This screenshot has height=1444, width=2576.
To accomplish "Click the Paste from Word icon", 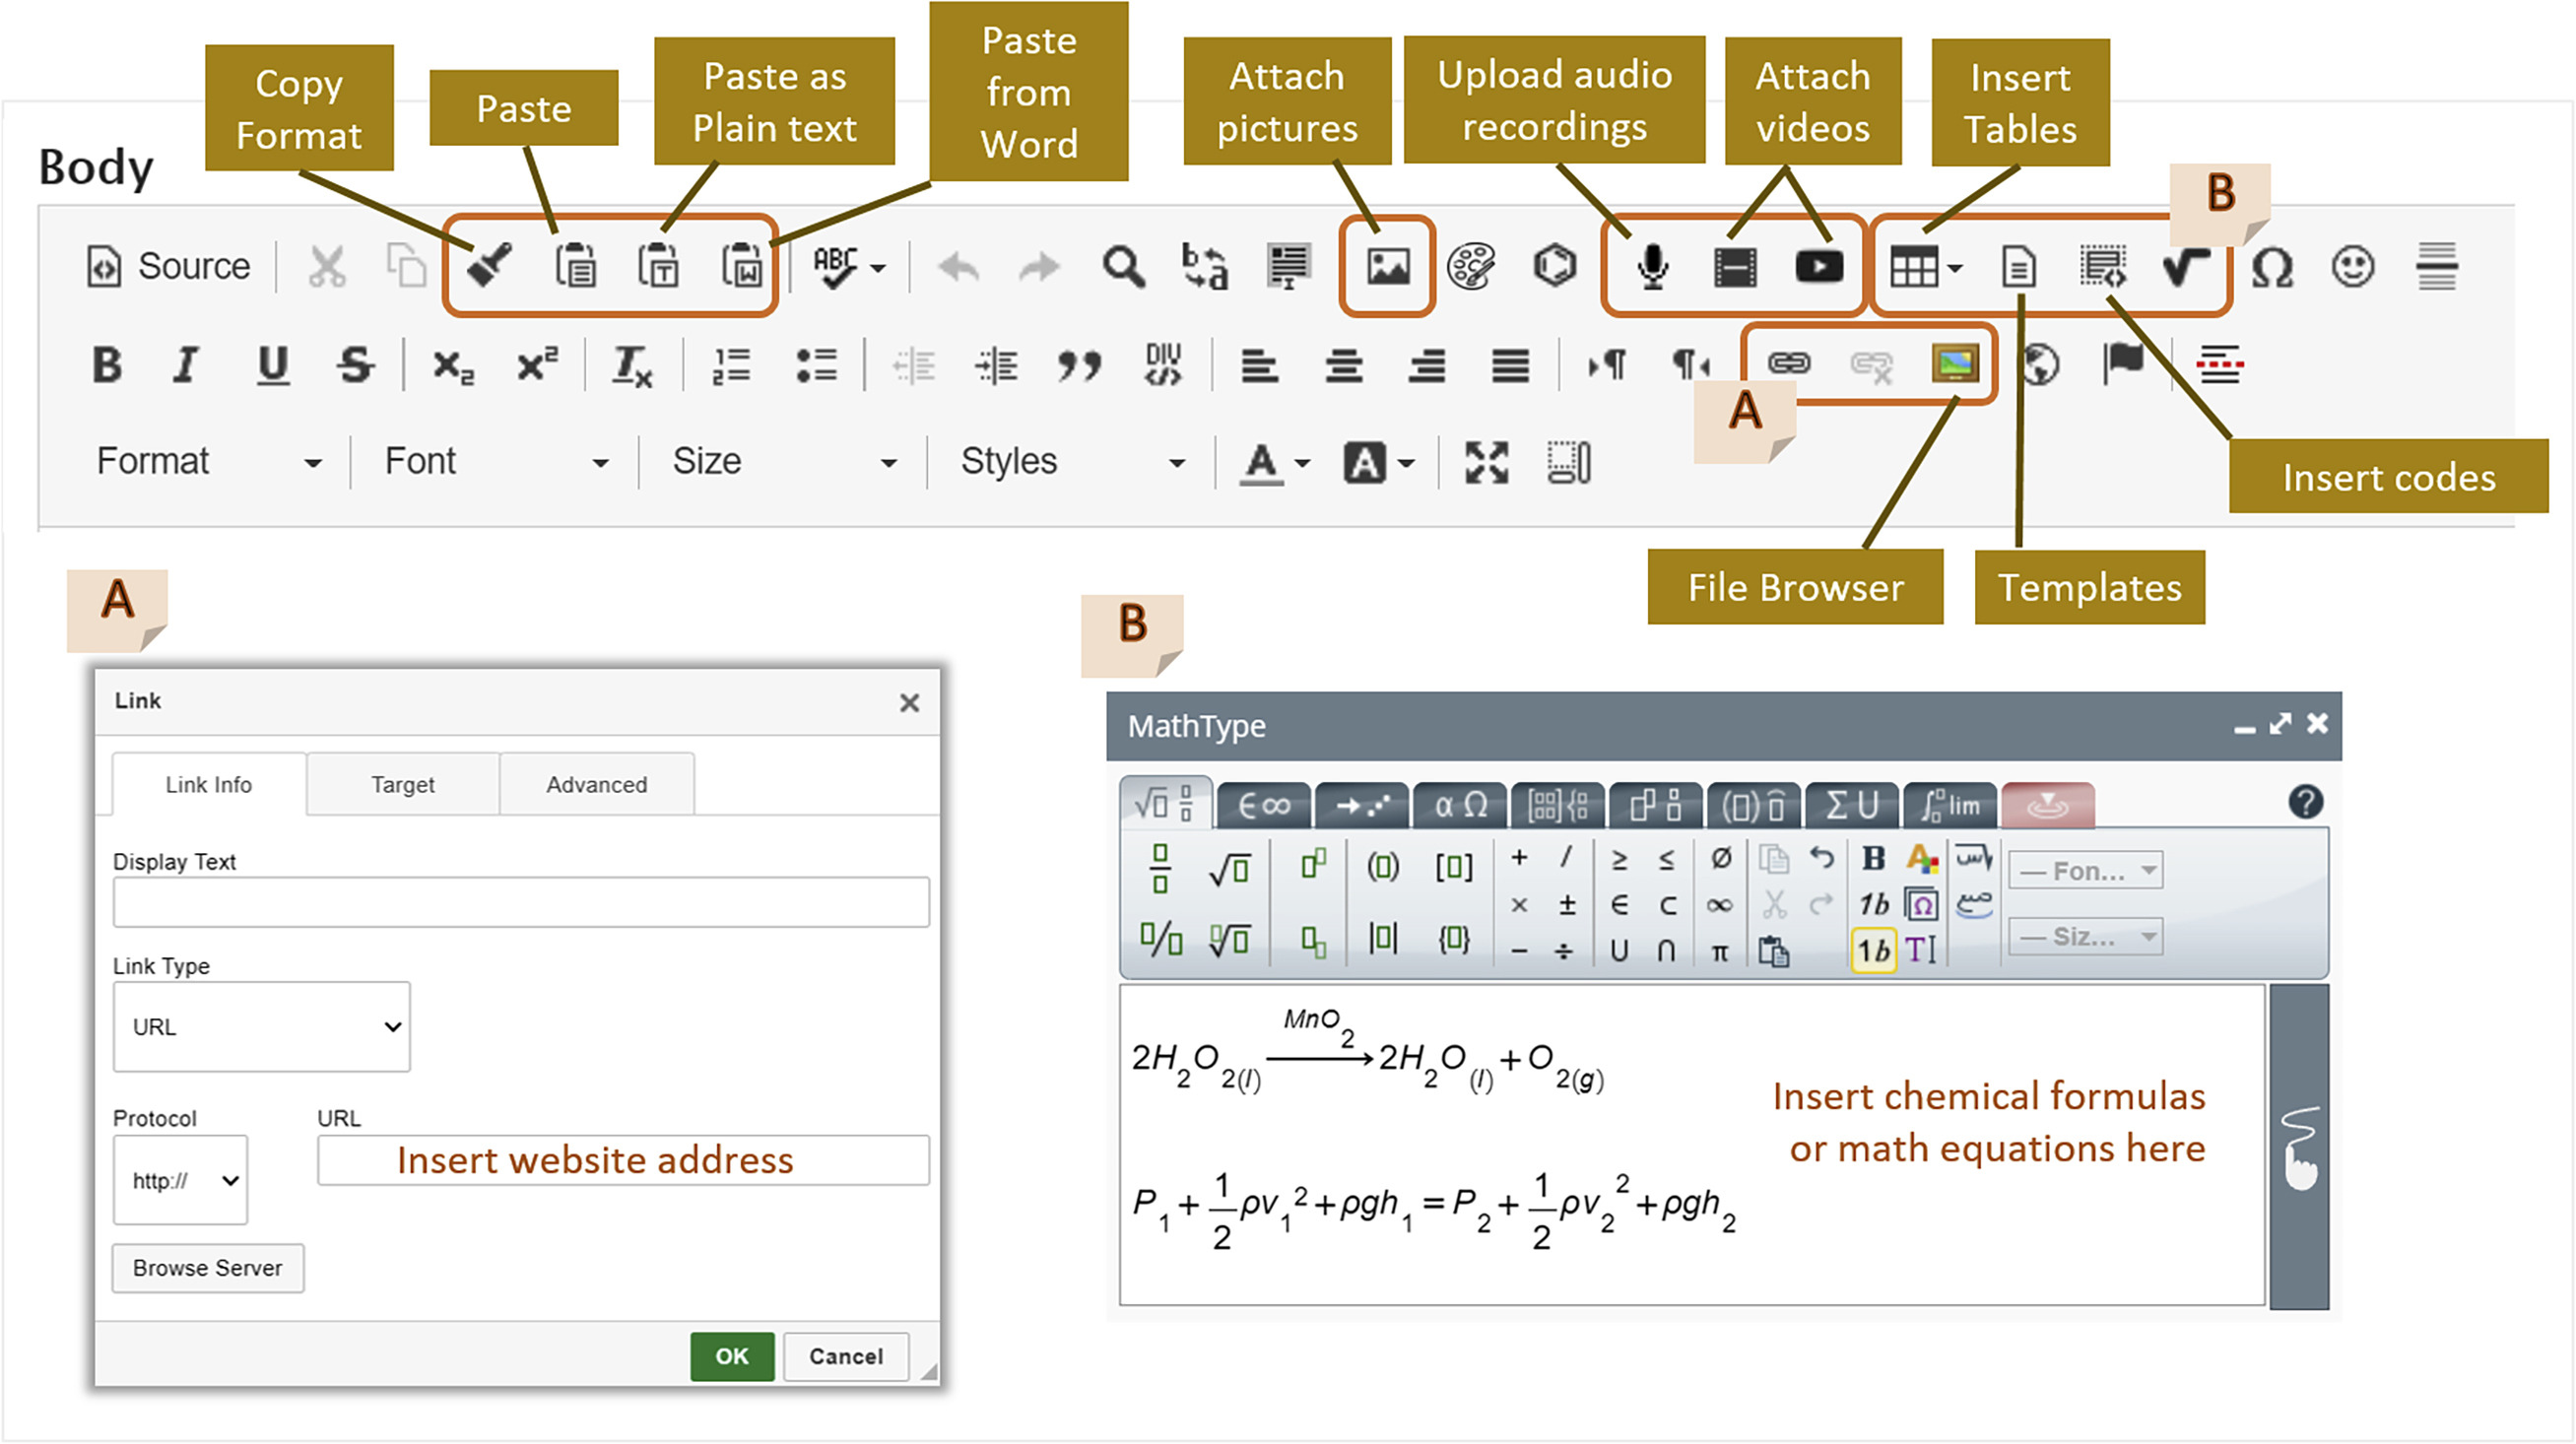I will (x=741, y=266).
